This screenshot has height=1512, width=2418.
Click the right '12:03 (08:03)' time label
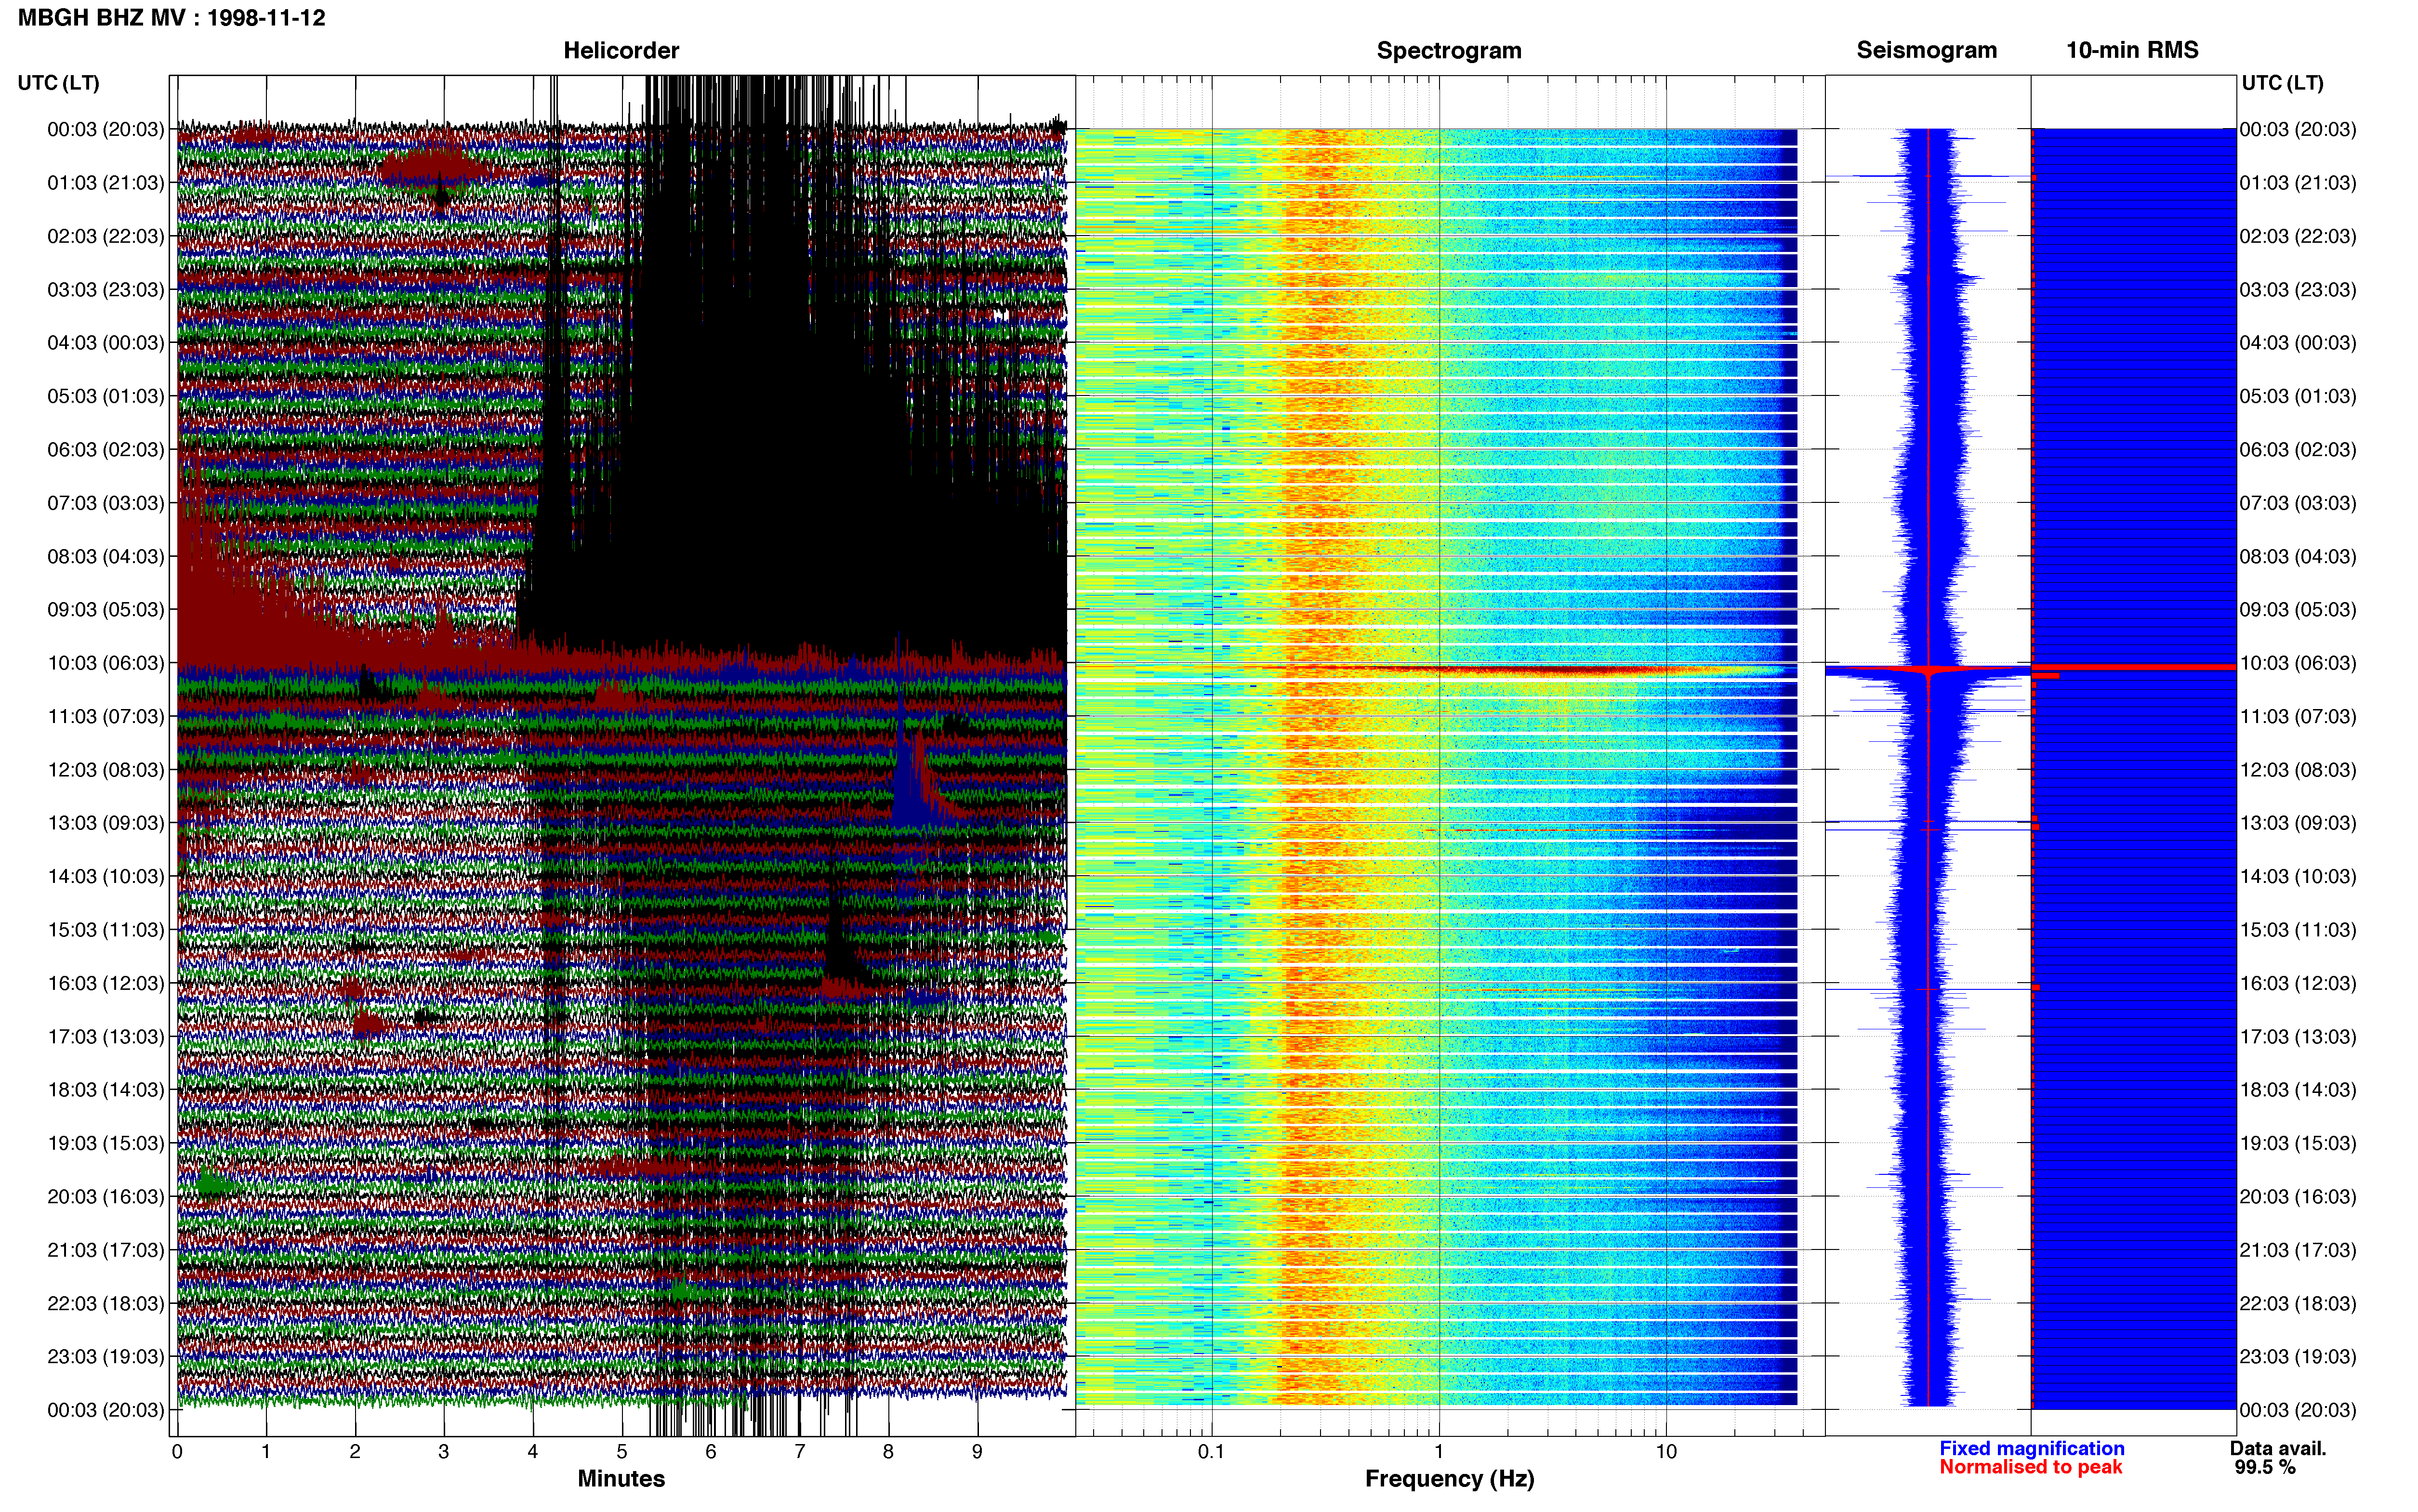tap(2298, 770)
